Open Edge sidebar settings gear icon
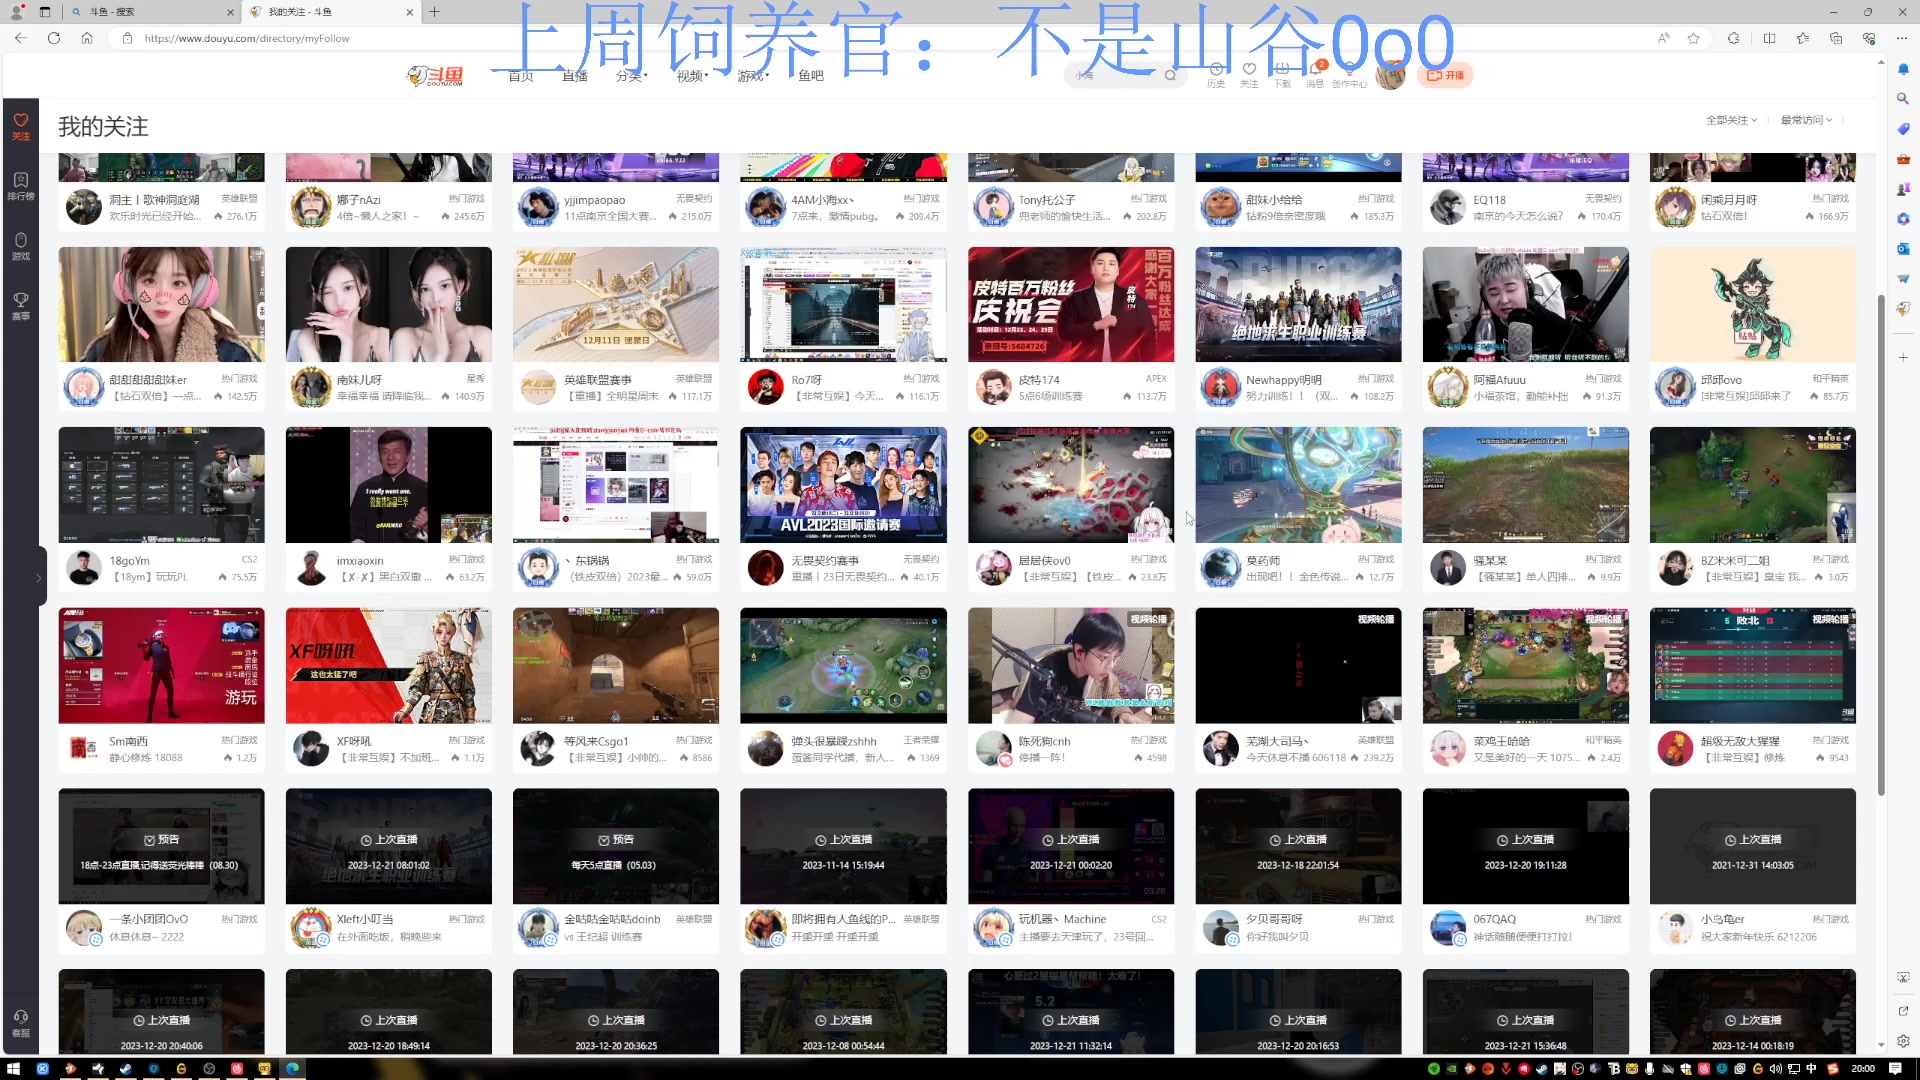 [x=1903, y=1041]
